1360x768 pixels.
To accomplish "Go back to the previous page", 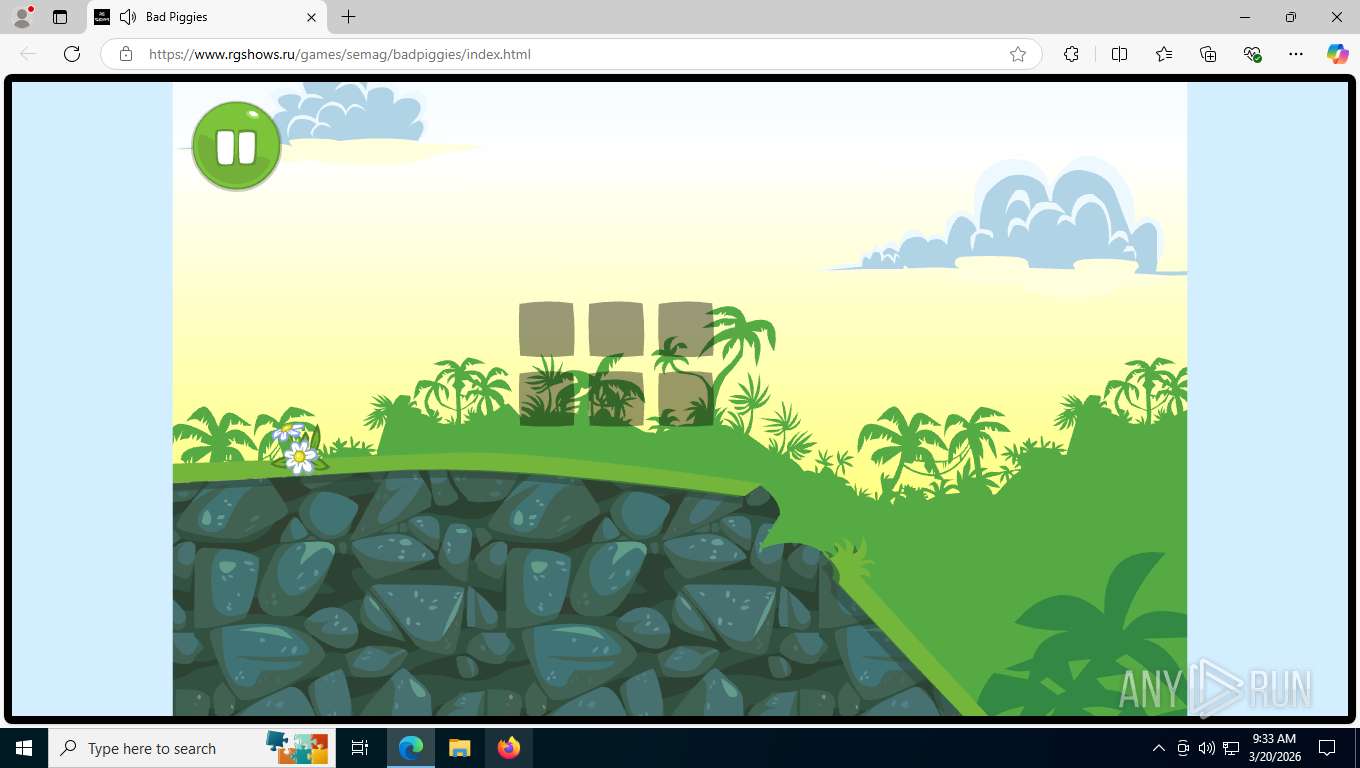I will (x=28, y=54).
